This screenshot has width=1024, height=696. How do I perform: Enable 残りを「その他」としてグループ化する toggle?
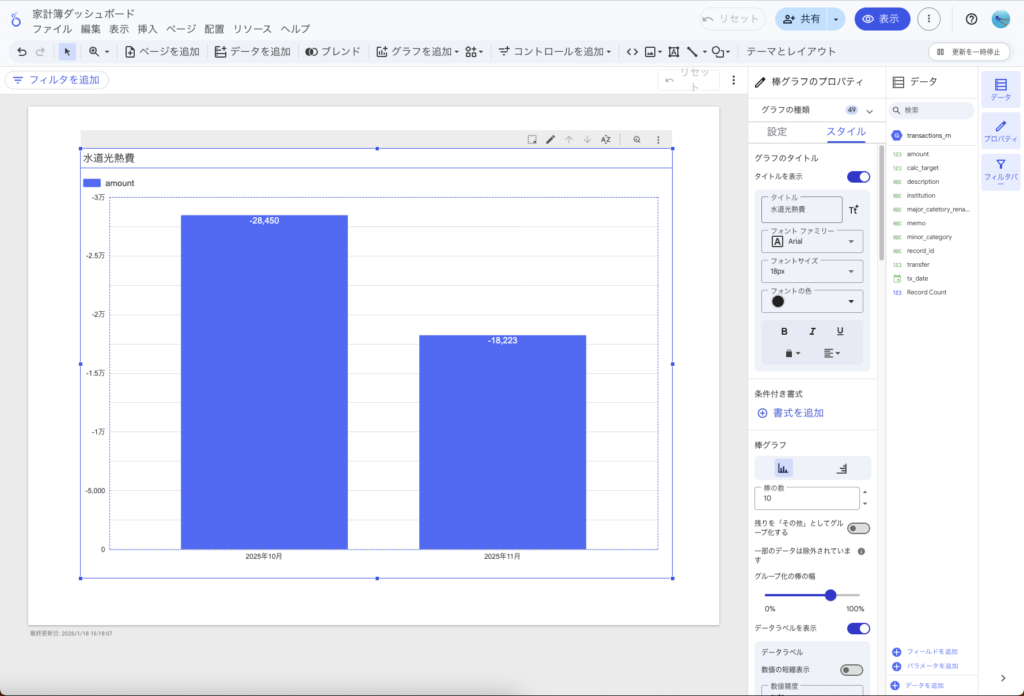(858, 528)
